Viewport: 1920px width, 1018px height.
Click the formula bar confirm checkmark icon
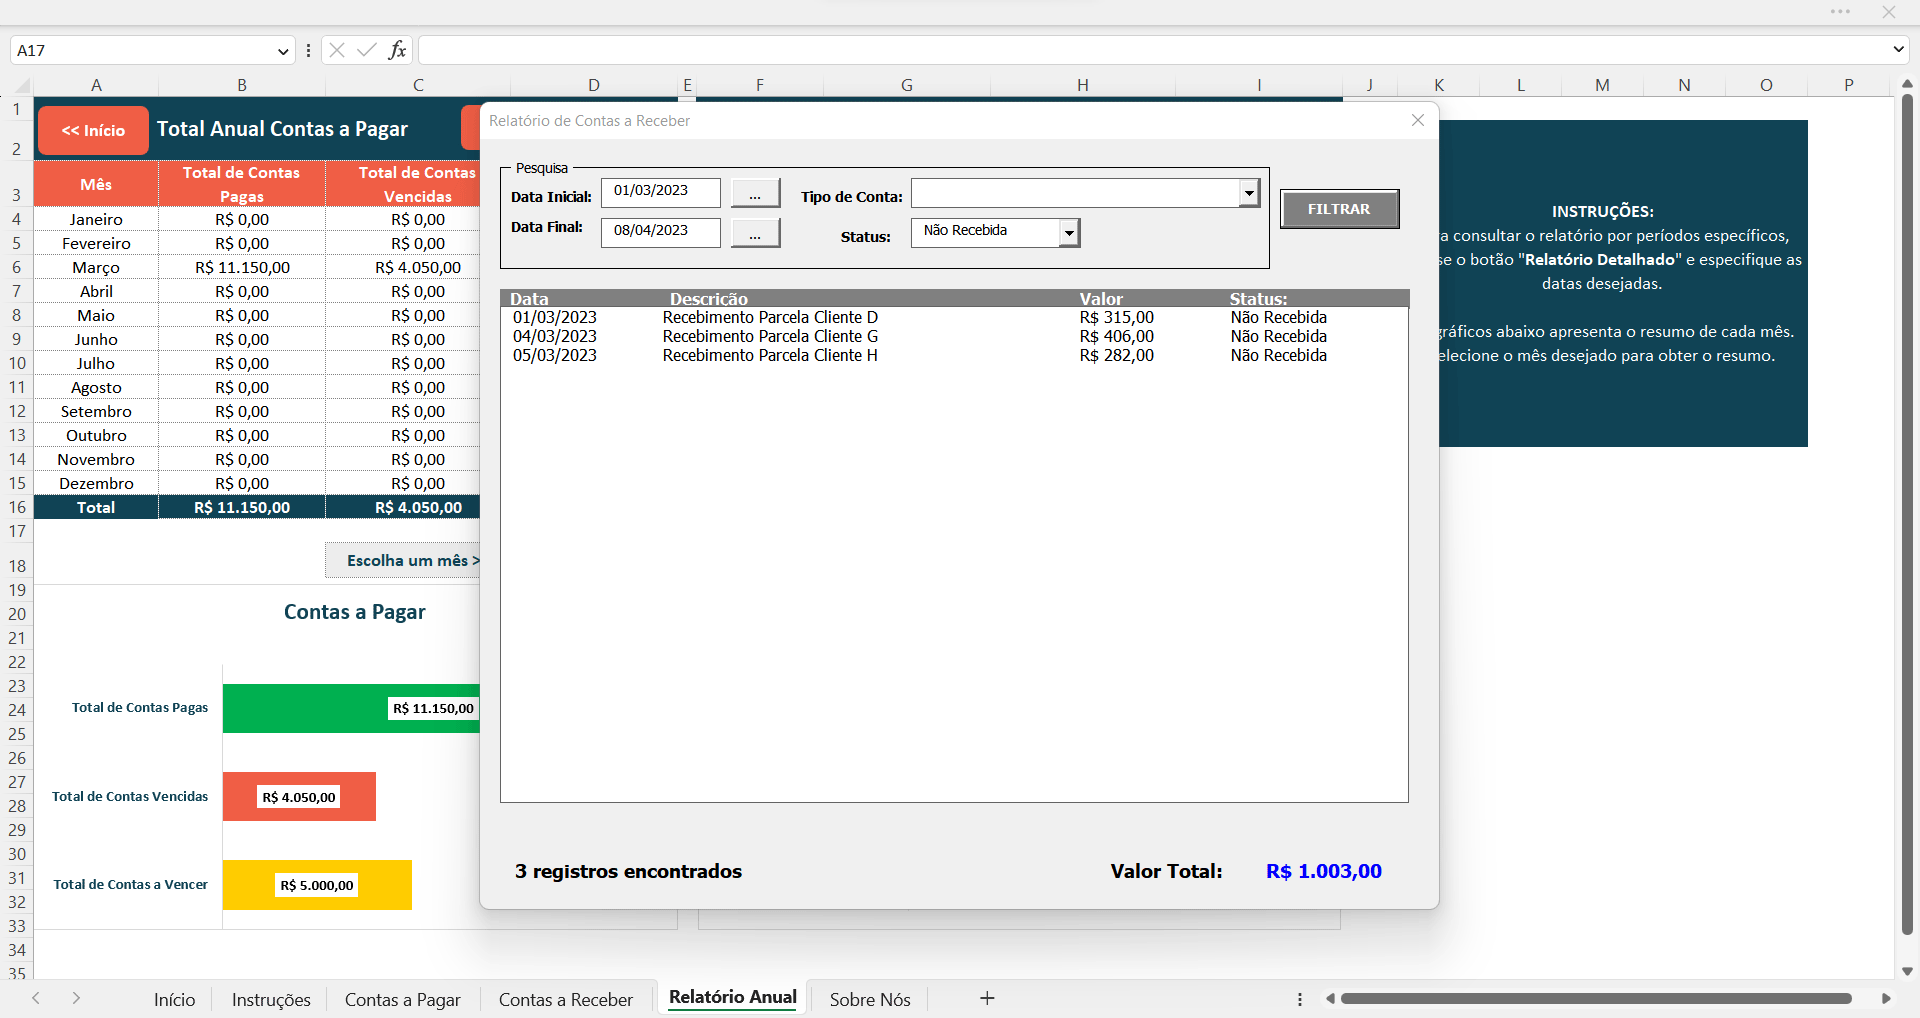pos(367,50)
